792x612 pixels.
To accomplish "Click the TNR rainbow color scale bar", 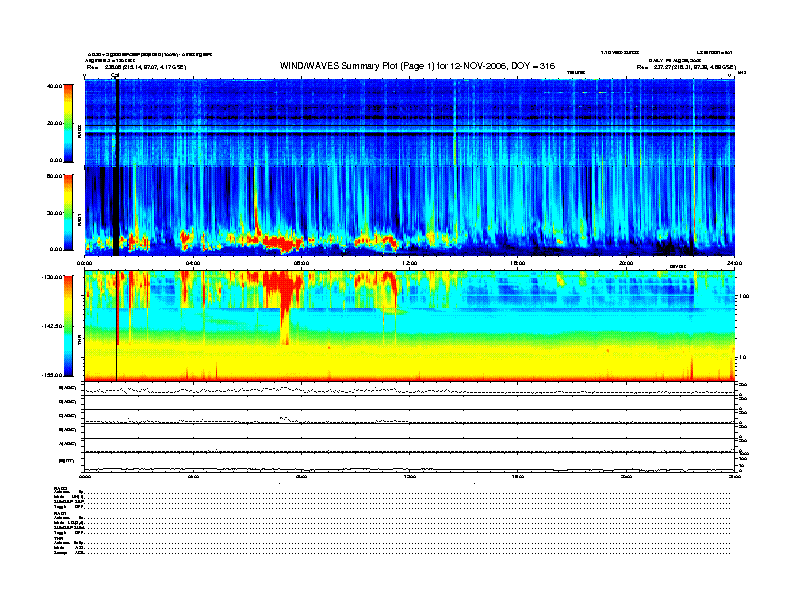I will point(68,326).
